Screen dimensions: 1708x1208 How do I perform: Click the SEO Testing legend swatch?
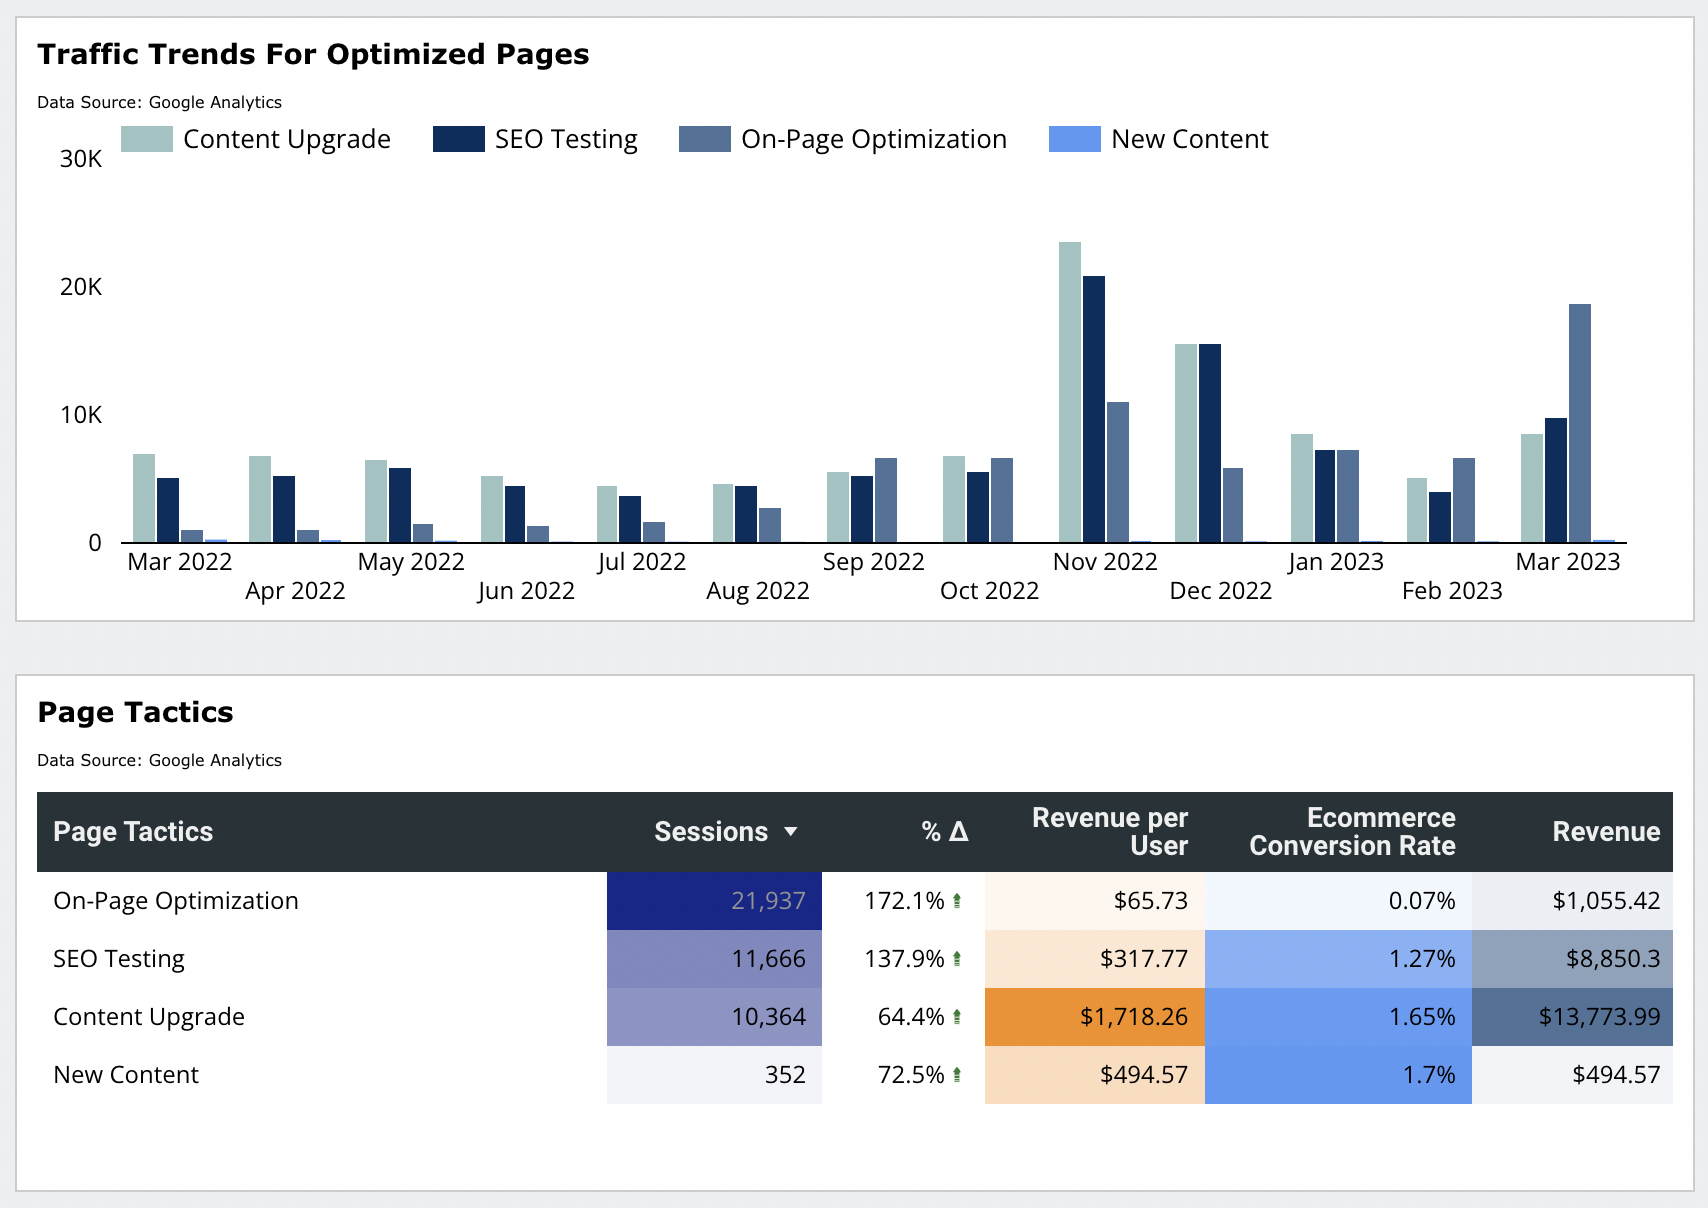[x=458, y=138]
